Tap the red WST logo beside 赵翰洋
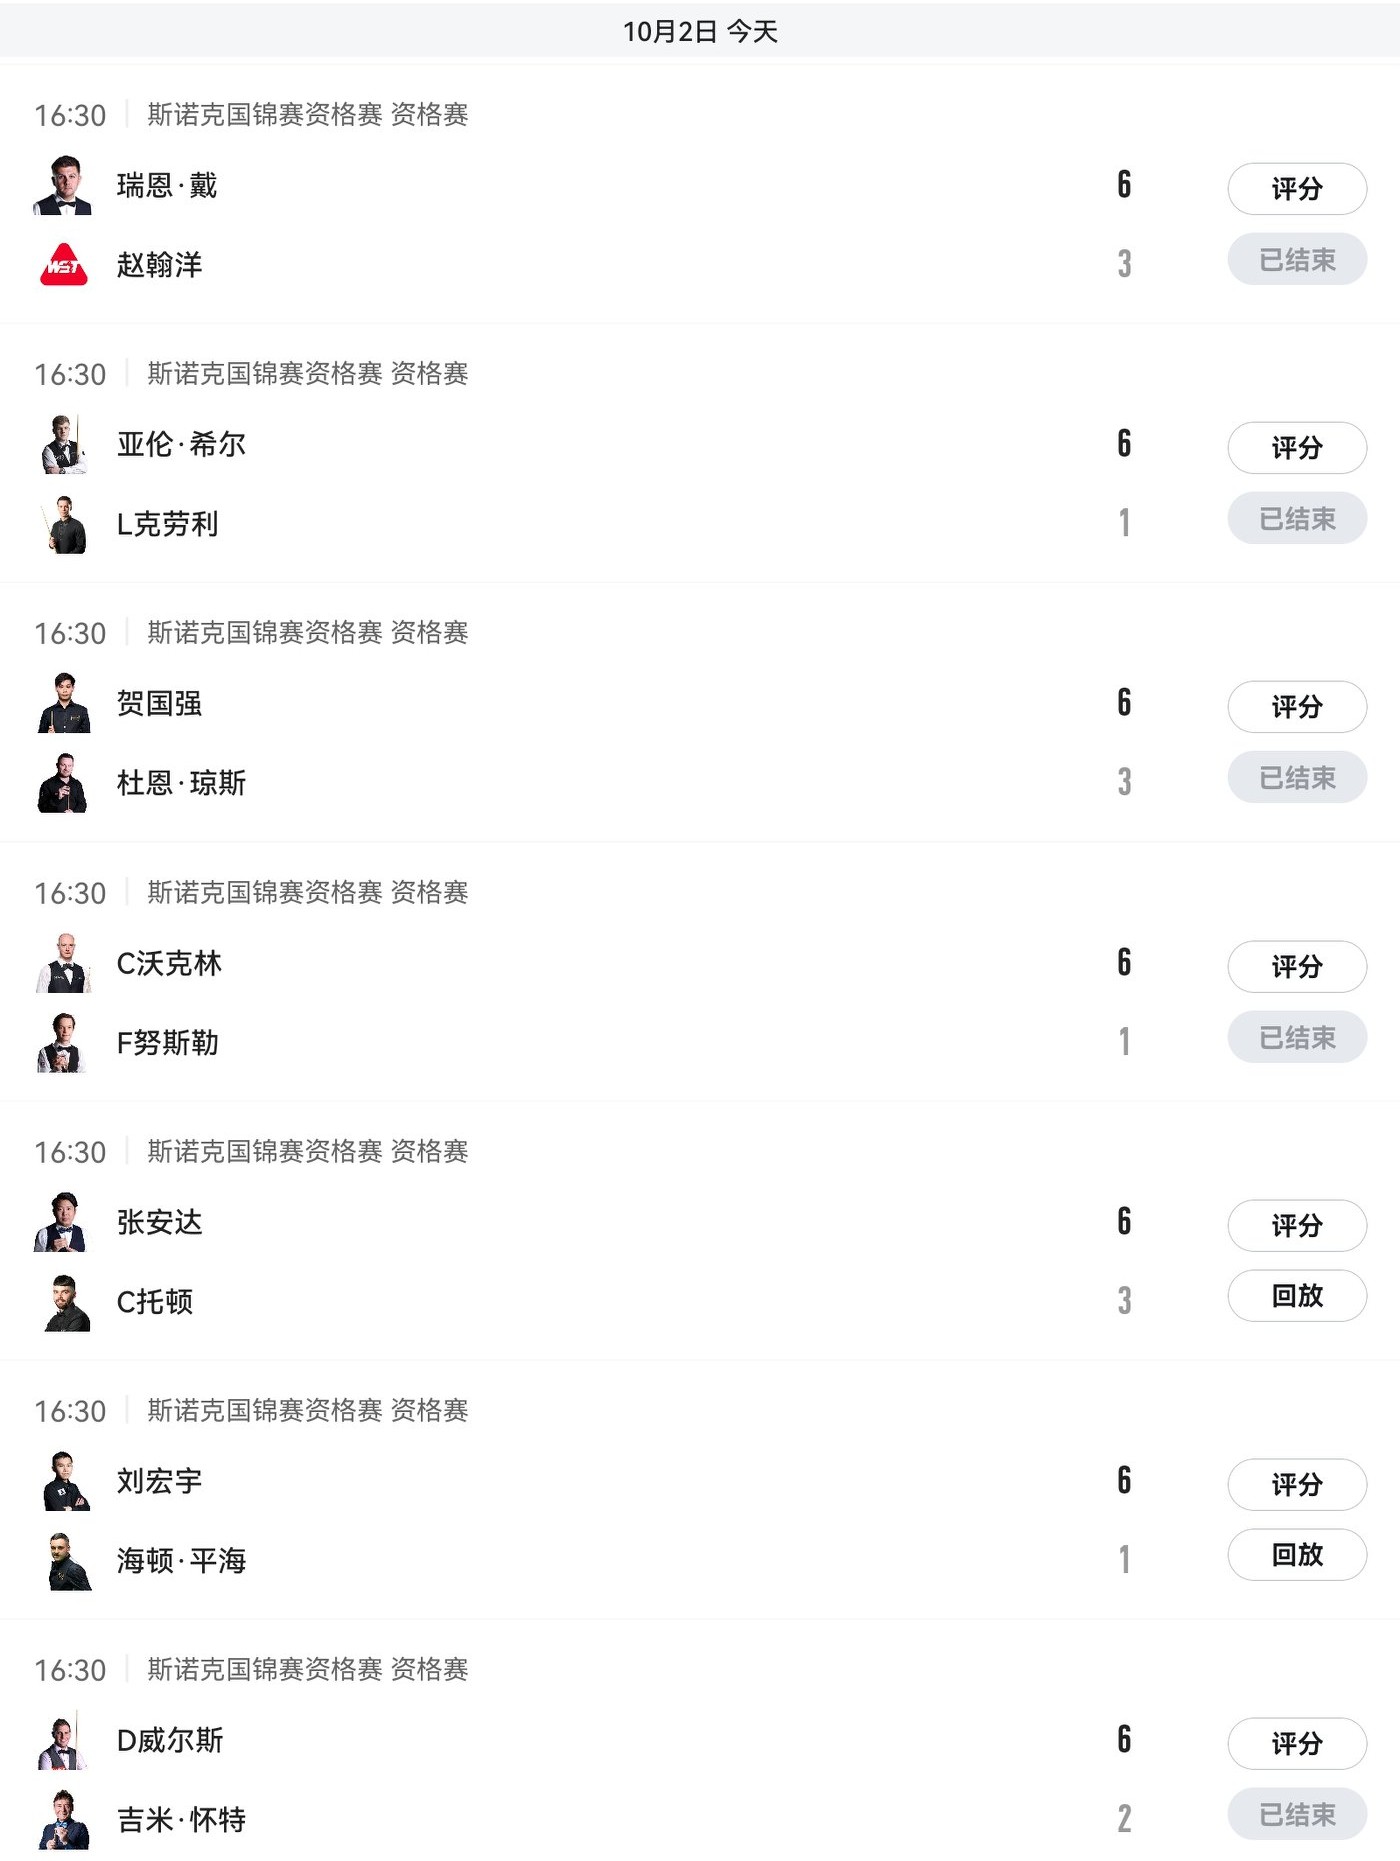 tap(64, 265)
